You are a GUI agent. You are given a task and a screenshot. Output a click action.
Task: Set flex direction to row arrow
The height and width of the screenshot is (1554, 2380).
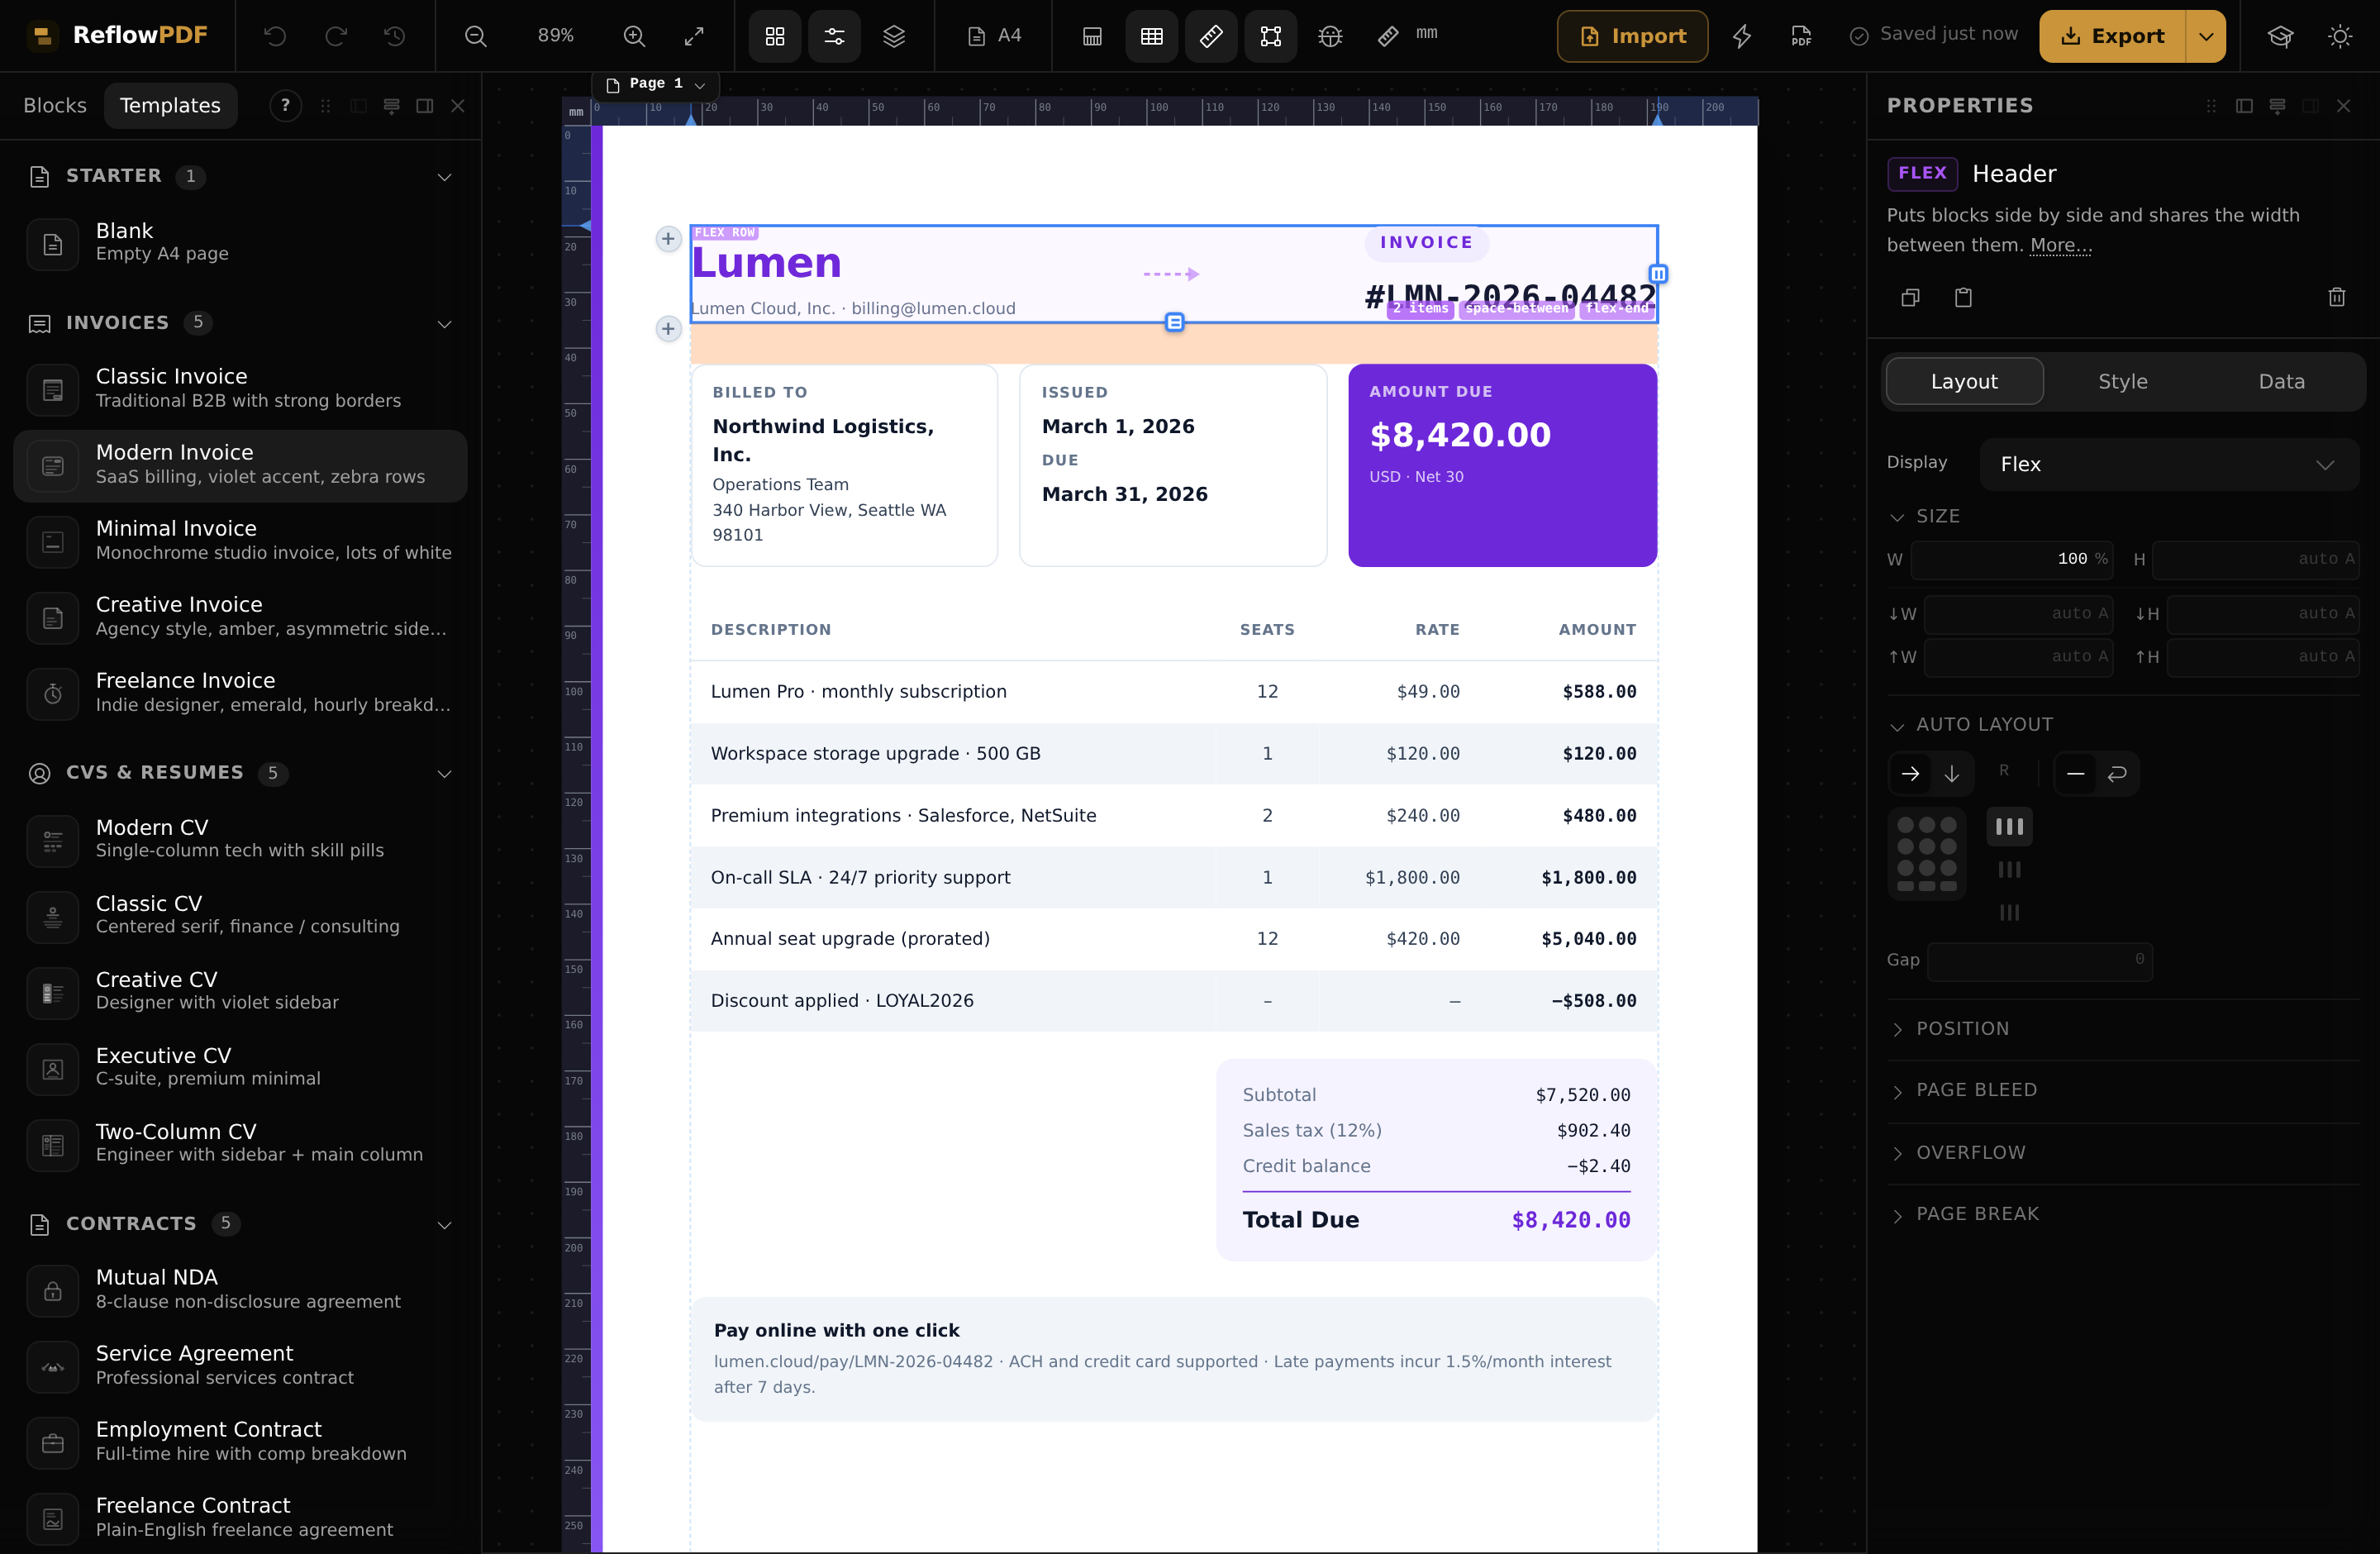coord(1910,774)
